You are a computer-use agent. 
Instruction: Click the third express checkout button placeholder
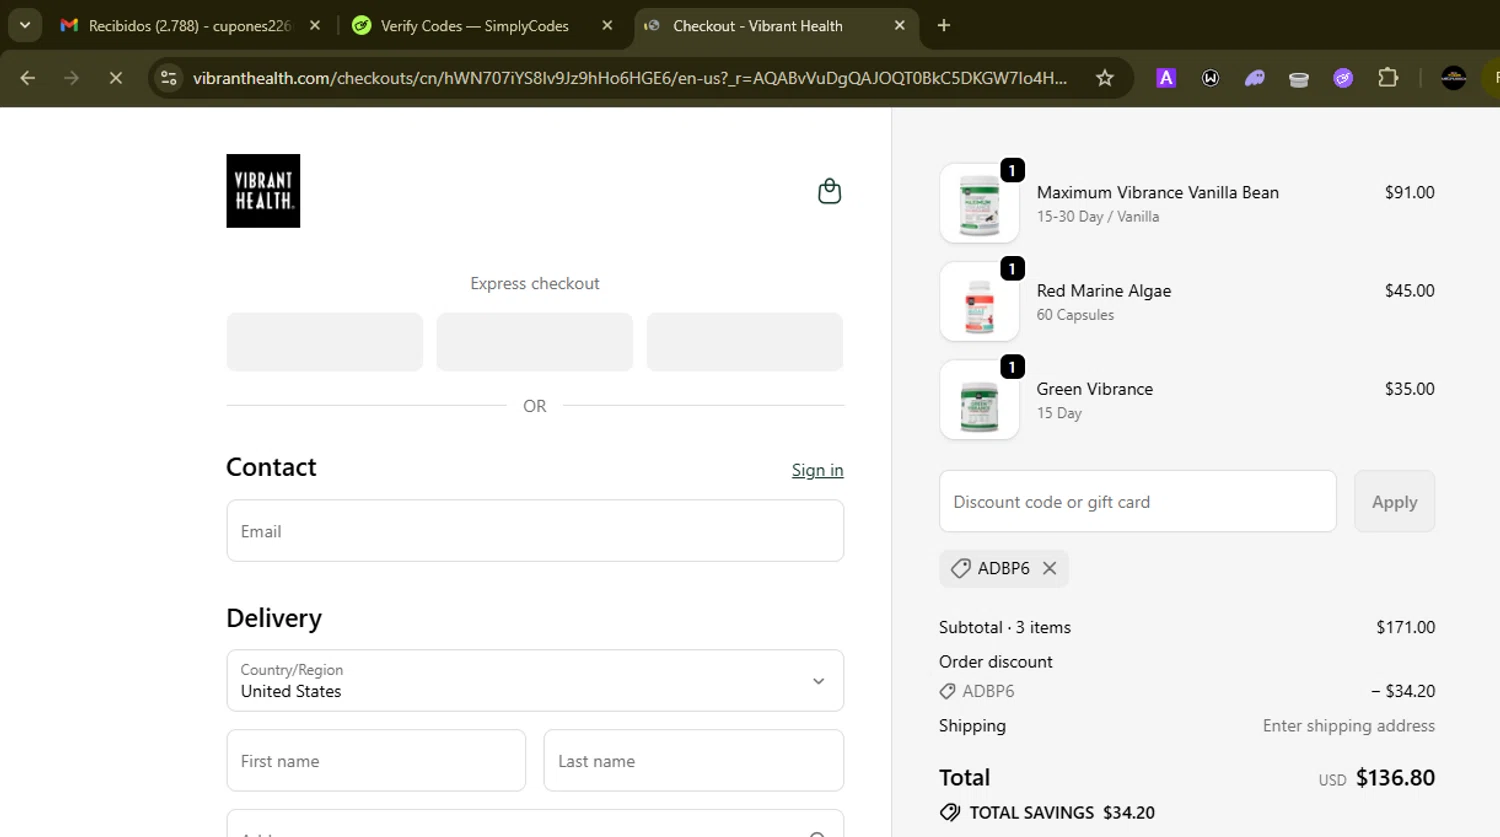(x=745, y=342)
